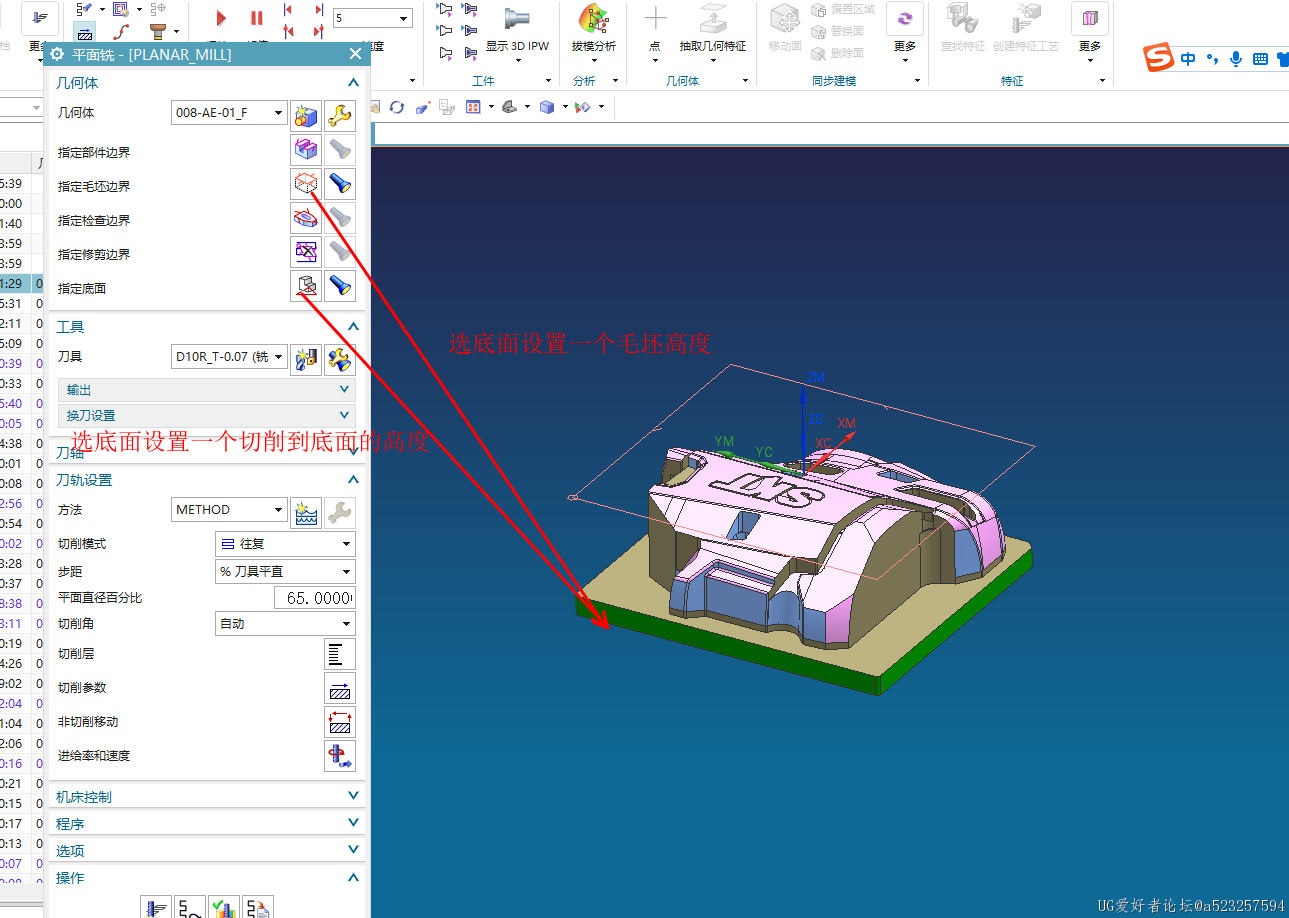Expand the 机床控制 section

click(353, 796)
